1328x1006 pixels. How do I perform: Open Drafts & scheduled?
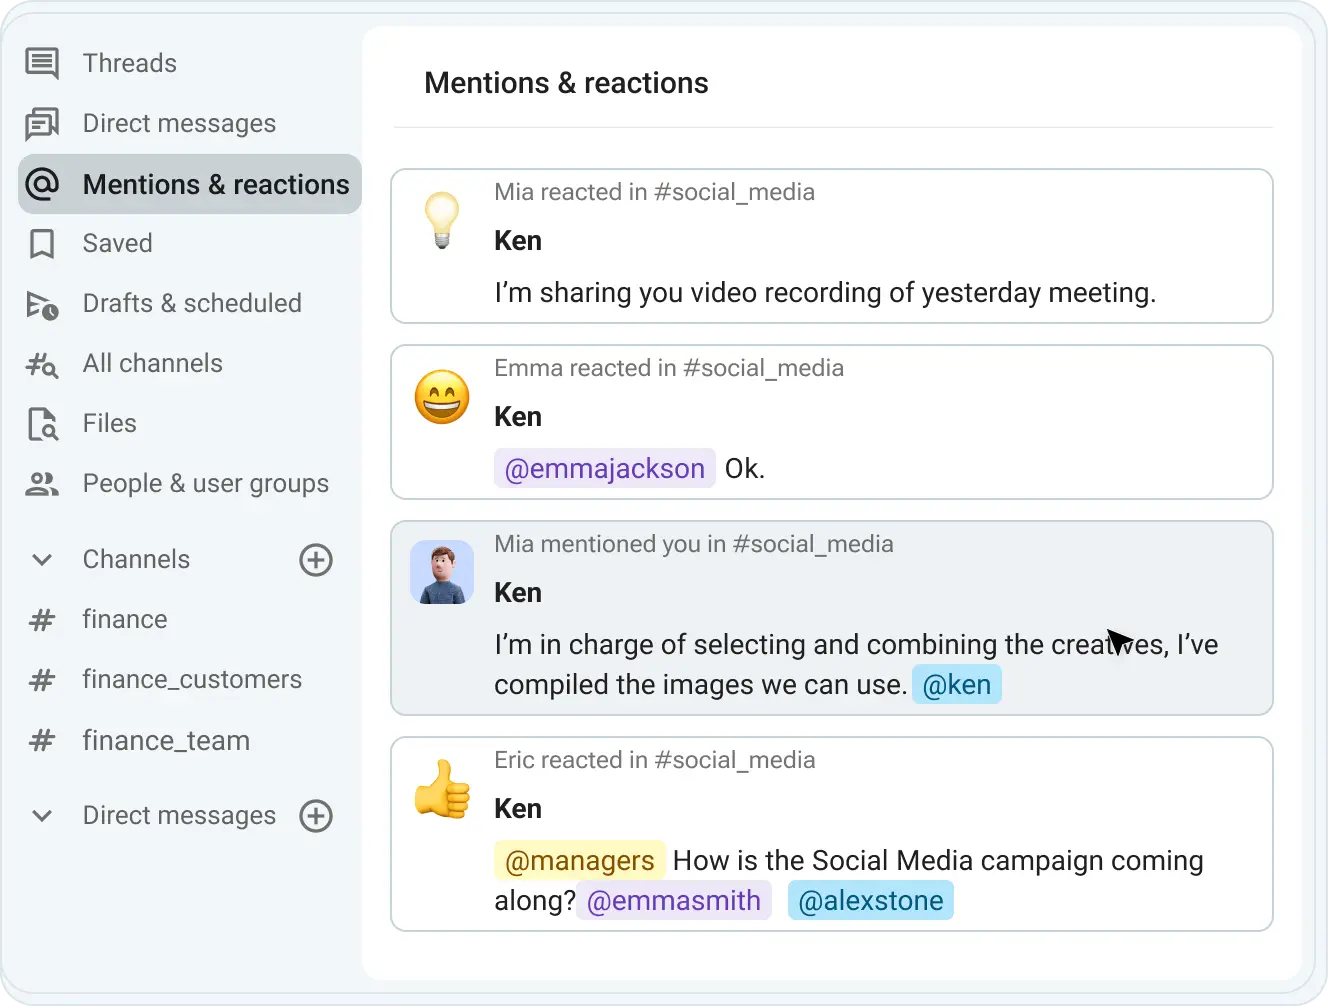coord(189,303)
